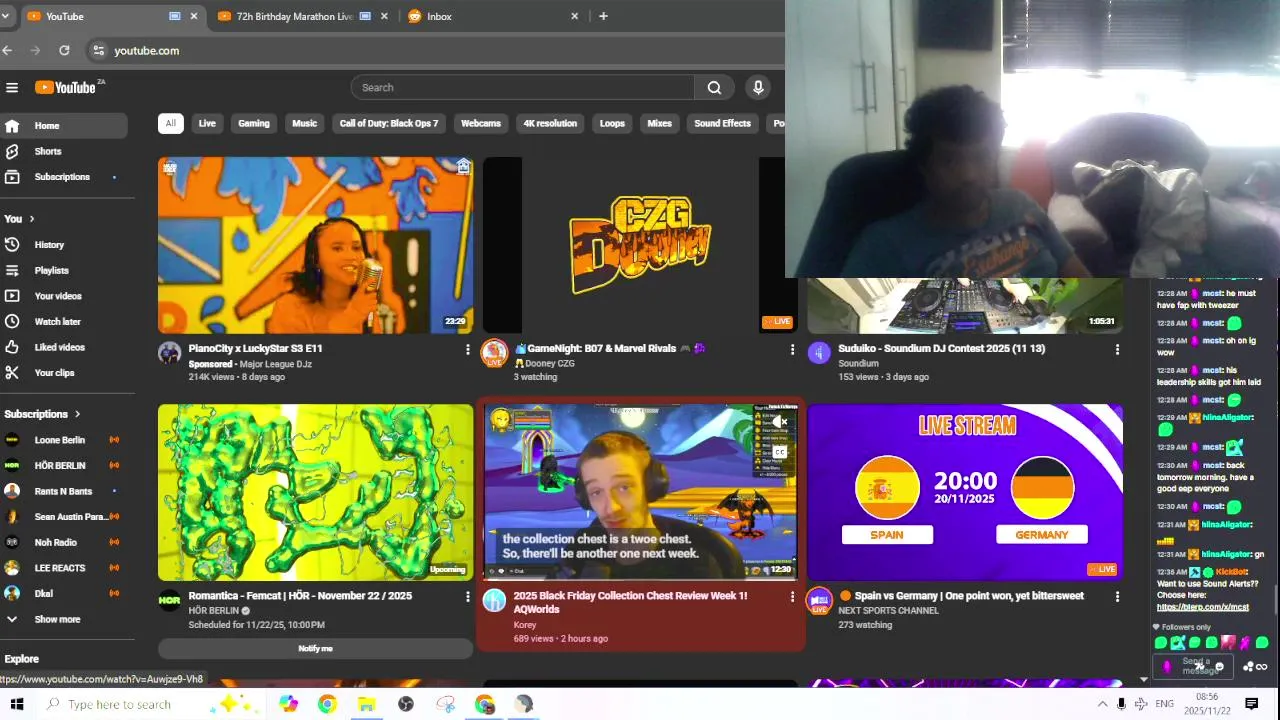Open the Spain vs Germany thumbnail
This screenshot has height=720, width=1280.
[x=965, y=492]
